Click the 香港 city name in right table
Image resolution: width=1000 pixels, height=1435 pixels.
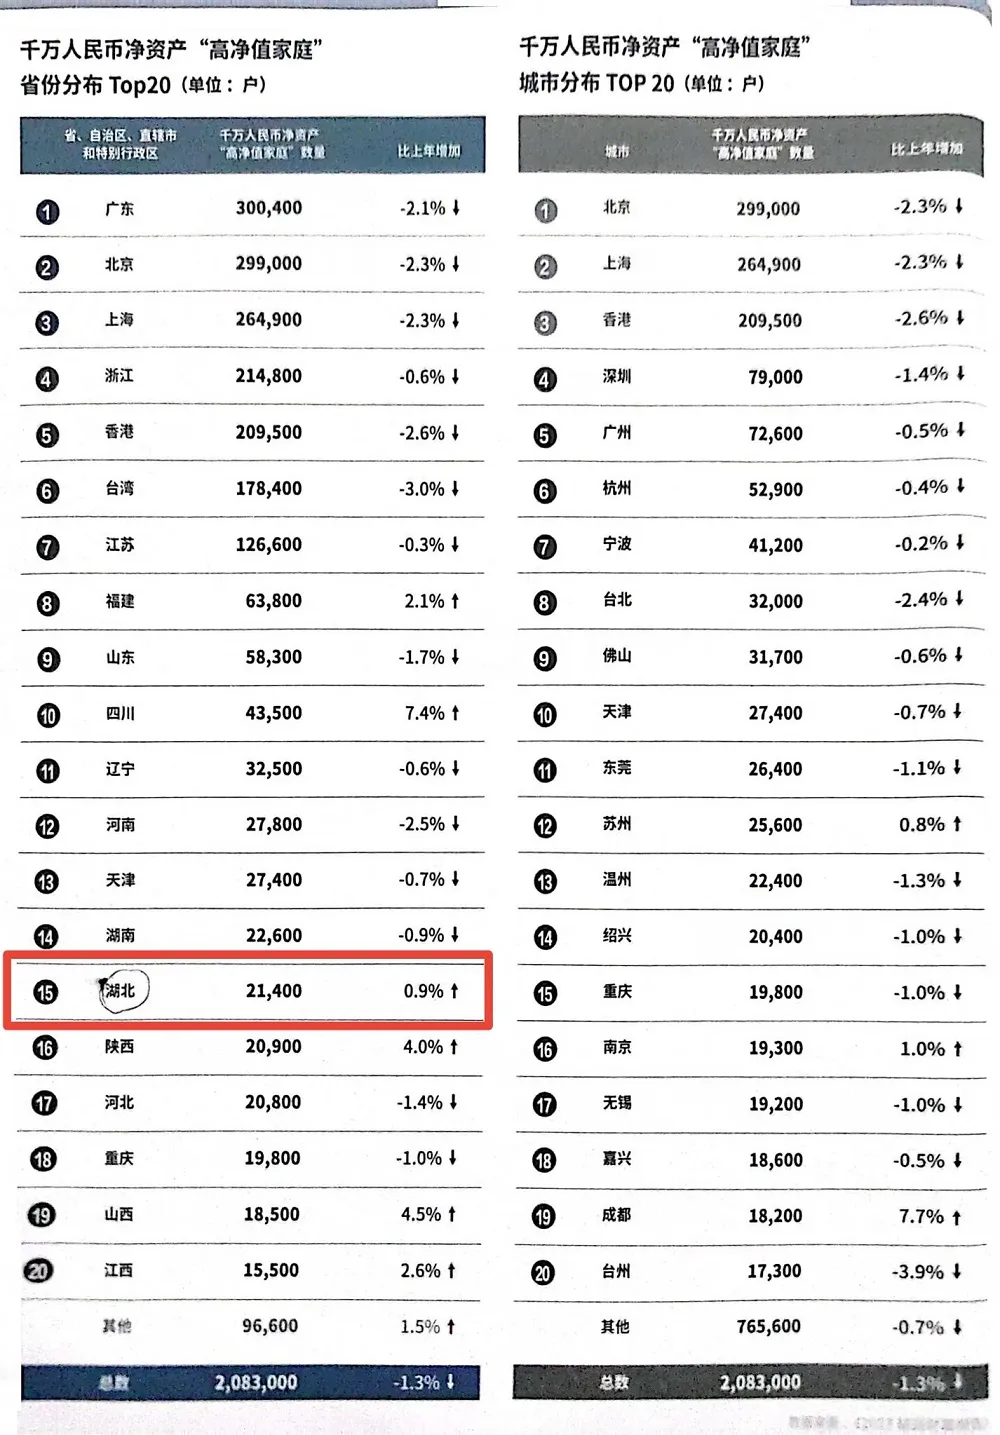(617, 320)
